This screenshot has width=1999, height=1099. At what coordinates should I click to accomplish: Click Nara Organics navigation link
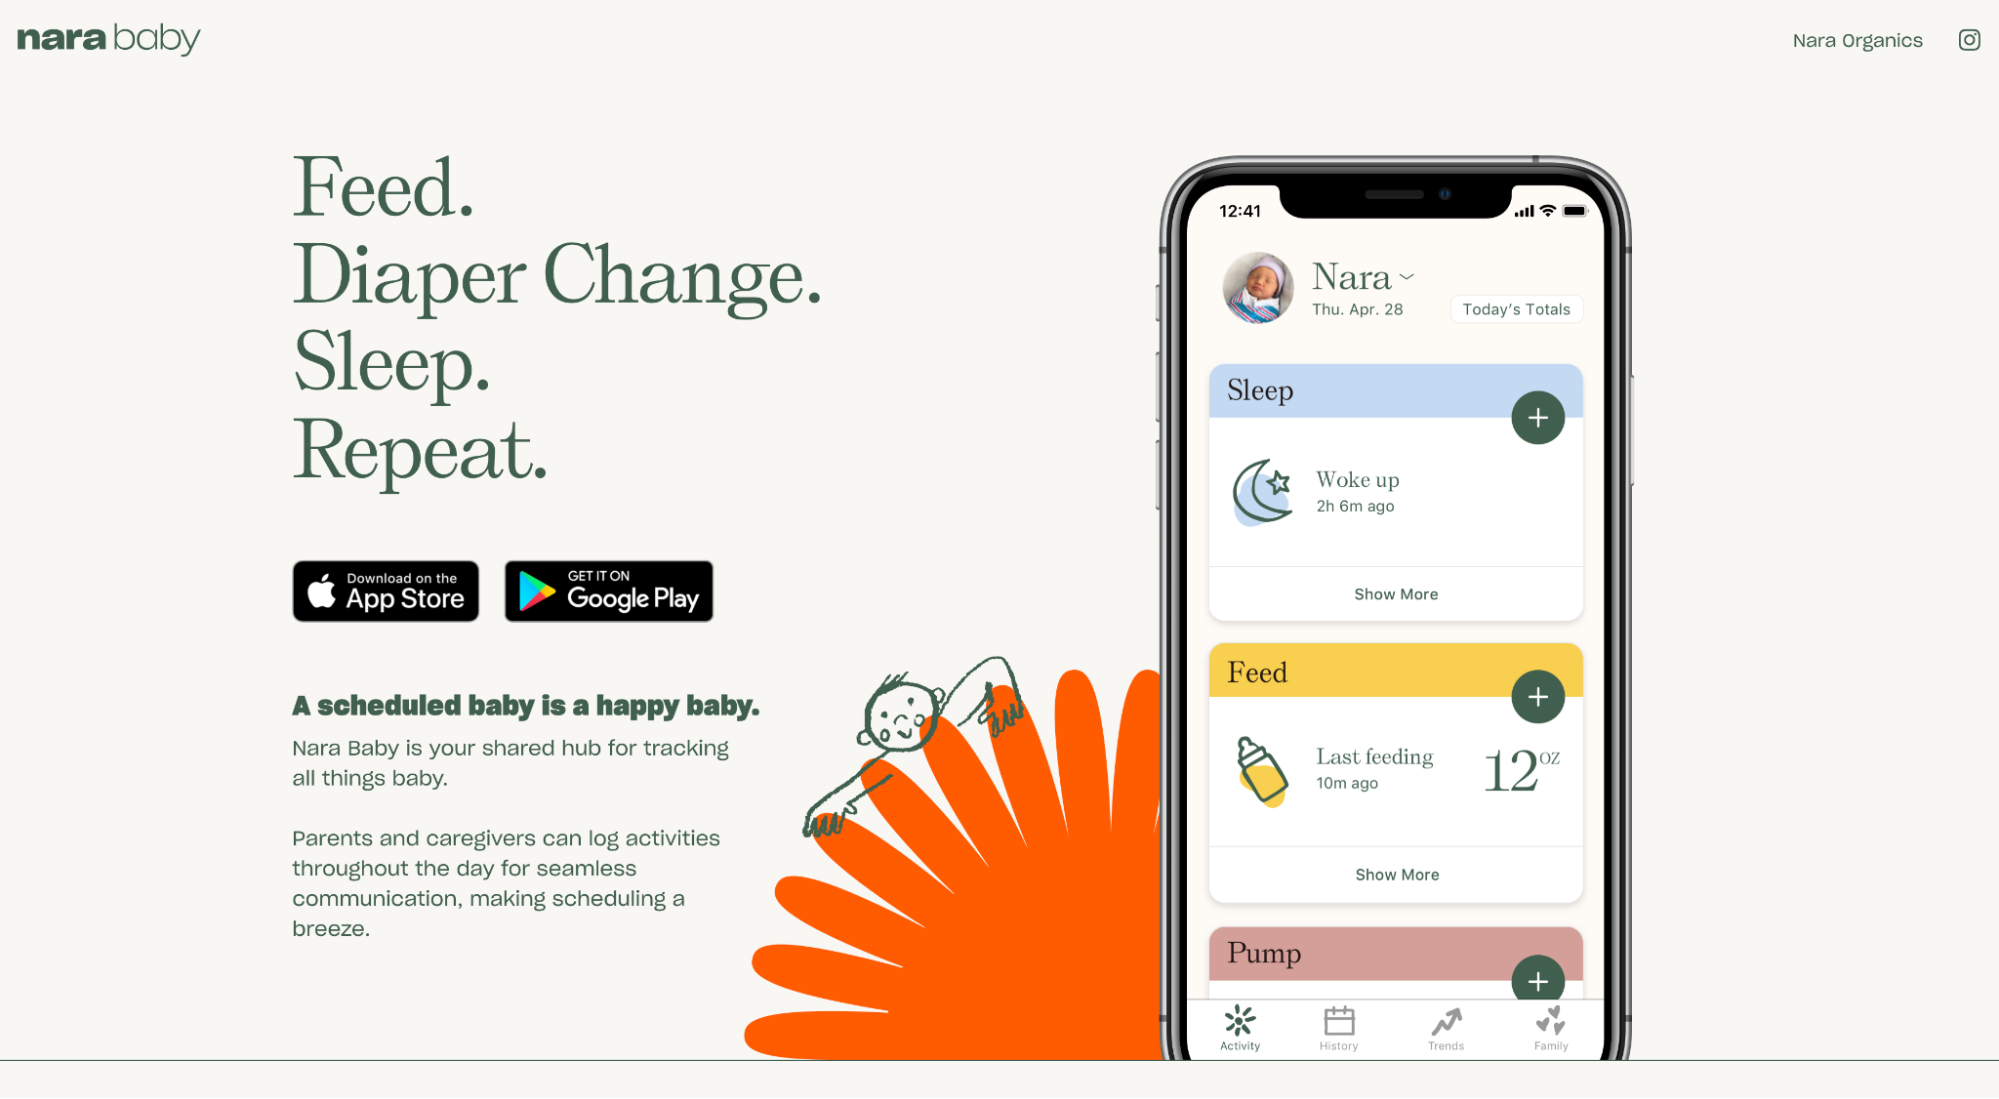(1858, 39)
